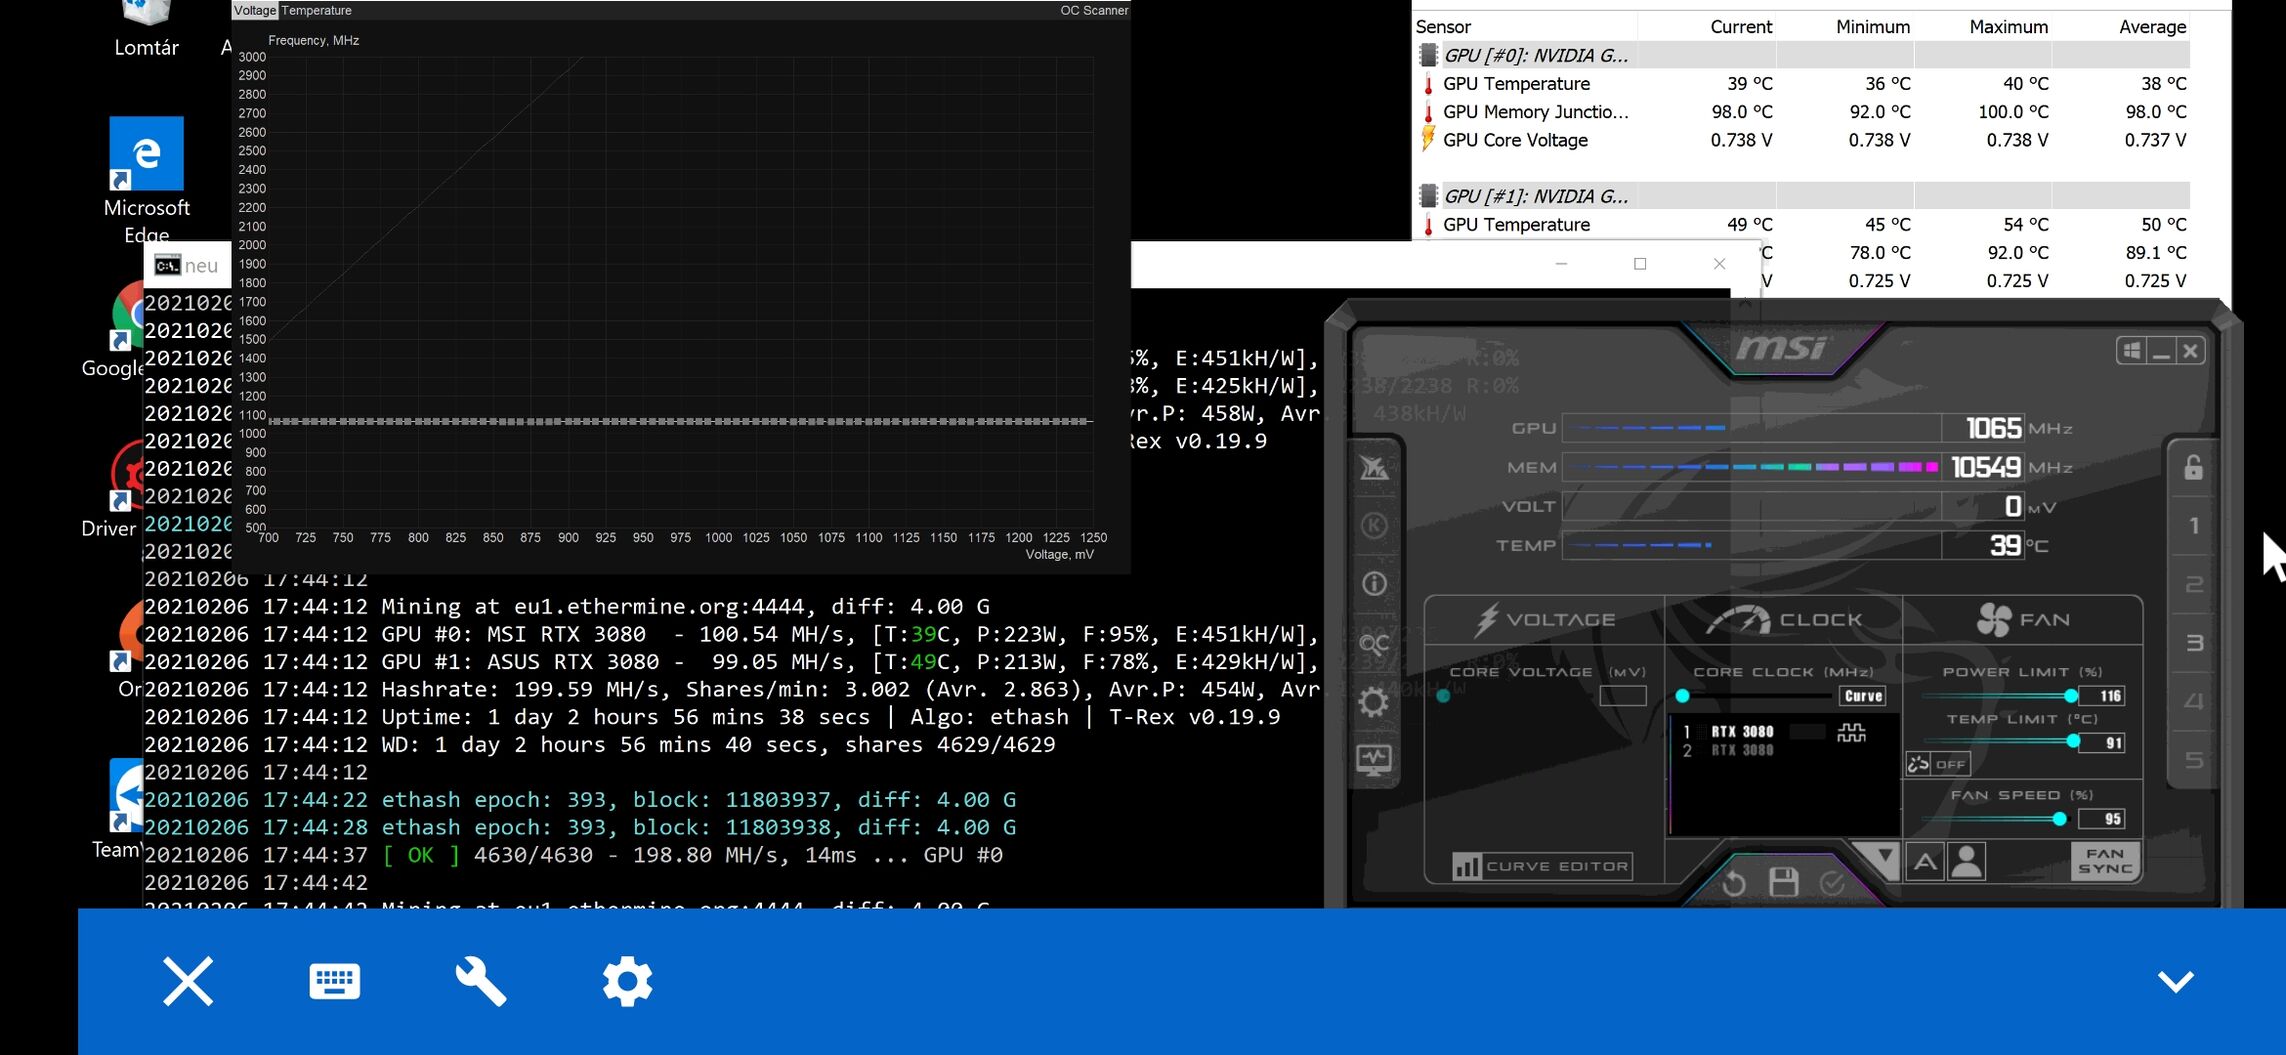Toggle Windows startup button in Afterburner
This screenshot has height=1055, width=2286.
[x=2131, y=351]
